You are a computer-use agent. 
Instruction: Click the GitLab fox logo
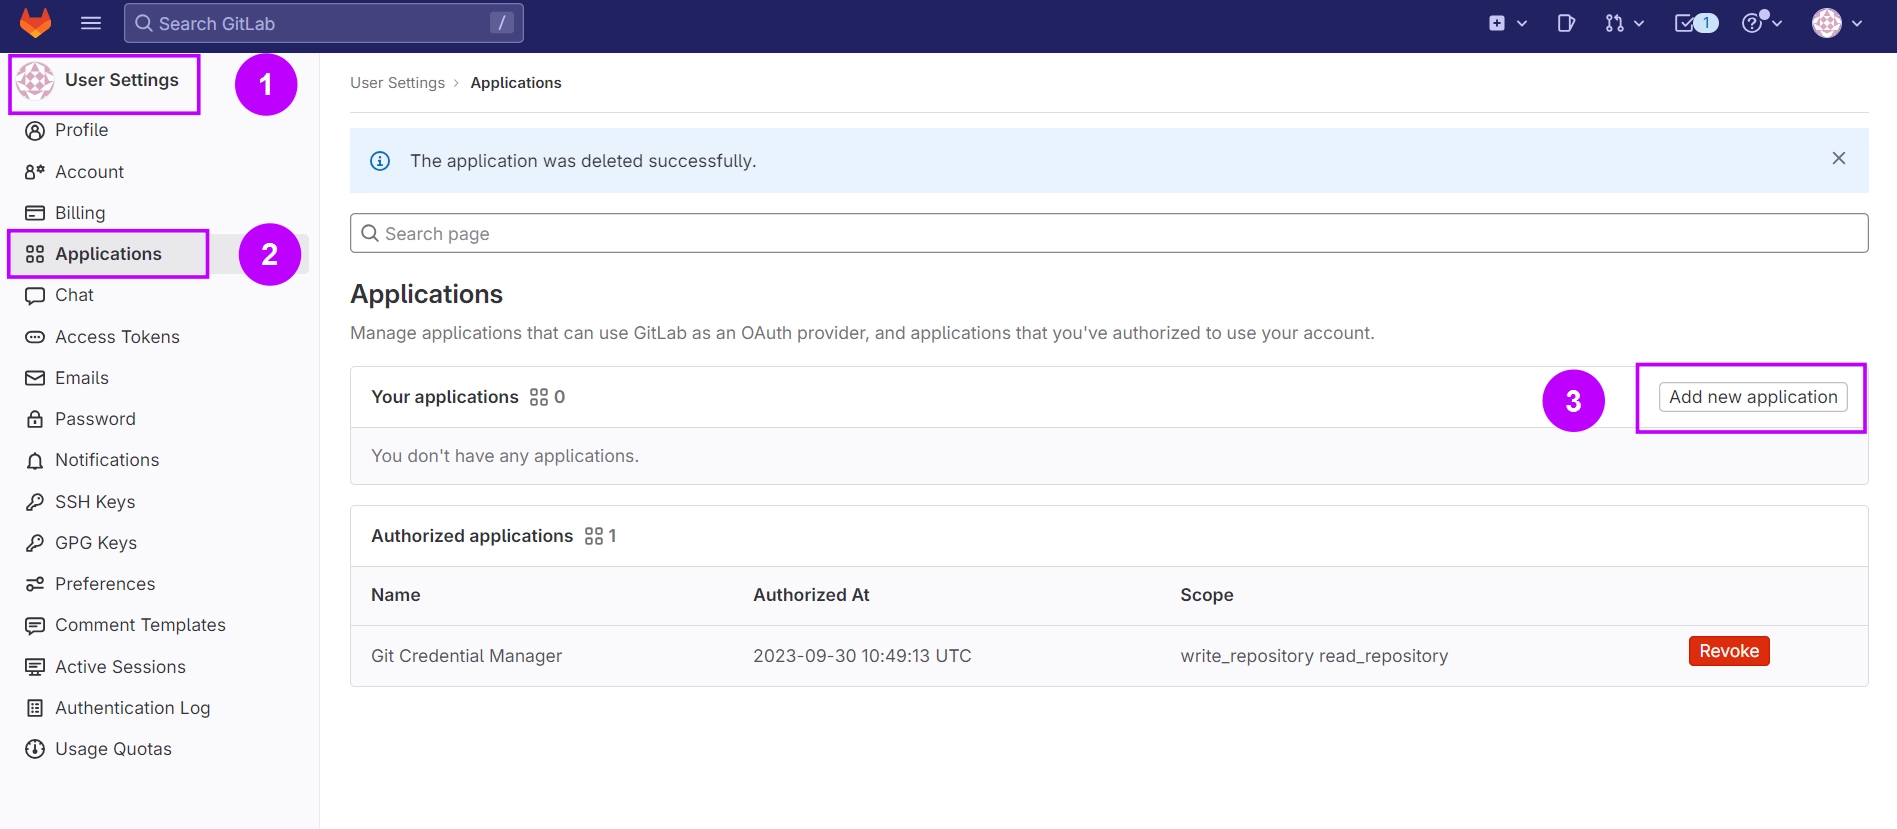pyautogui.click(x=35, y=23)
